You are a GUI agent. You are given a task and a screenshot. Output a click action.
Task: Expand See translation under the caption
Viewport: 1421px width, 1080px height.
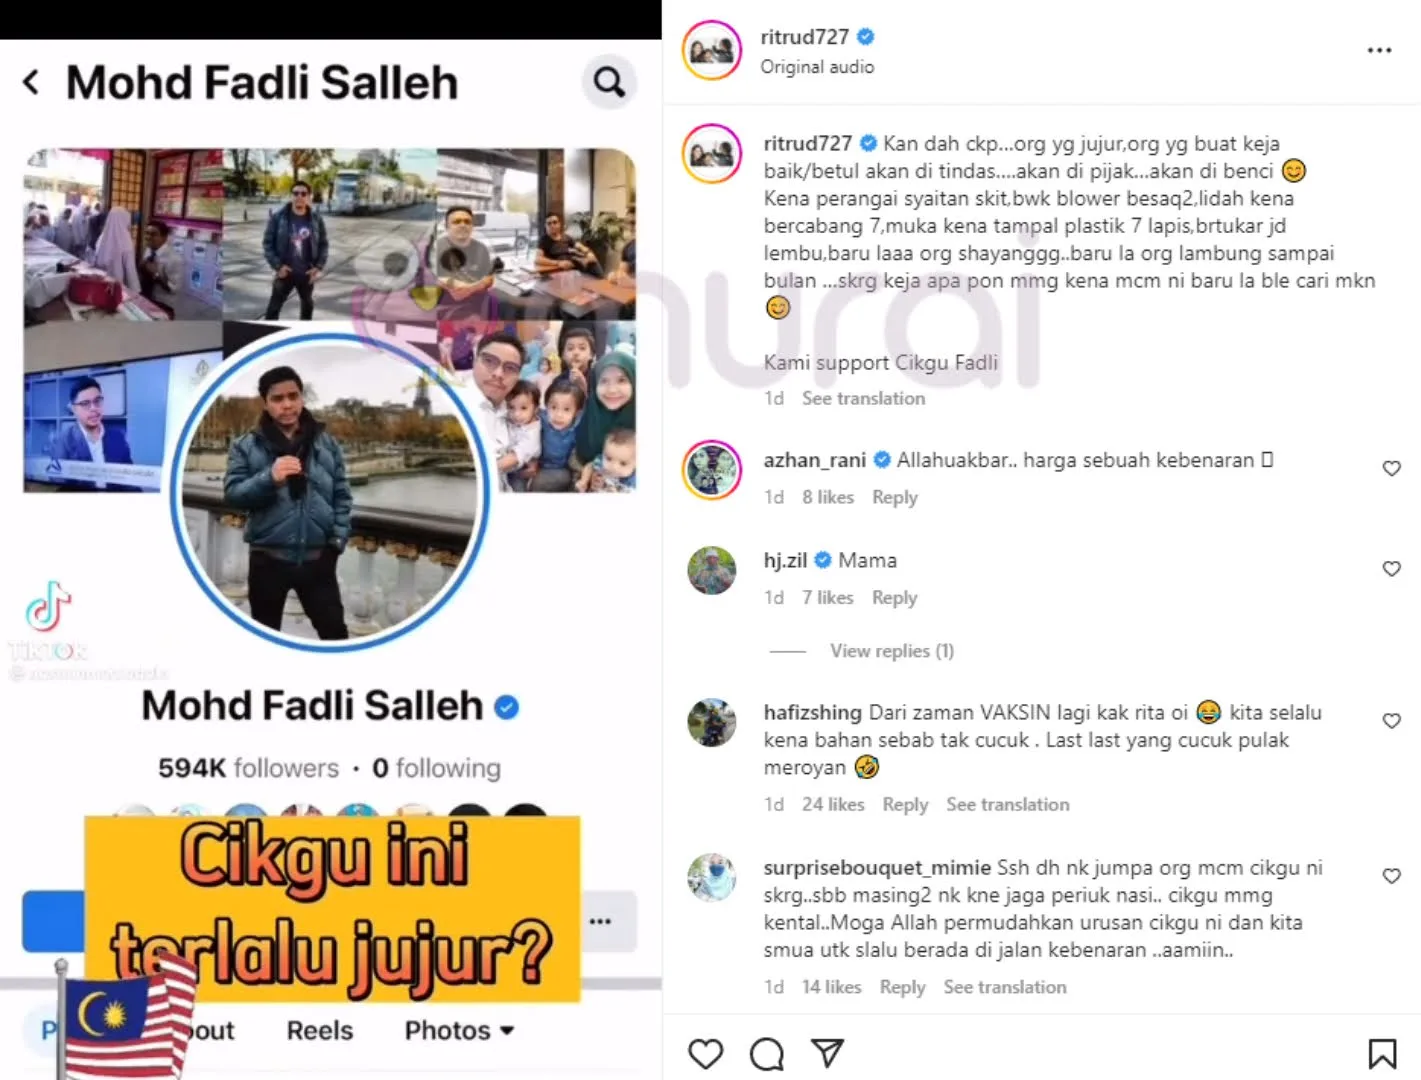pyautogui.click(x=864, y=398)
